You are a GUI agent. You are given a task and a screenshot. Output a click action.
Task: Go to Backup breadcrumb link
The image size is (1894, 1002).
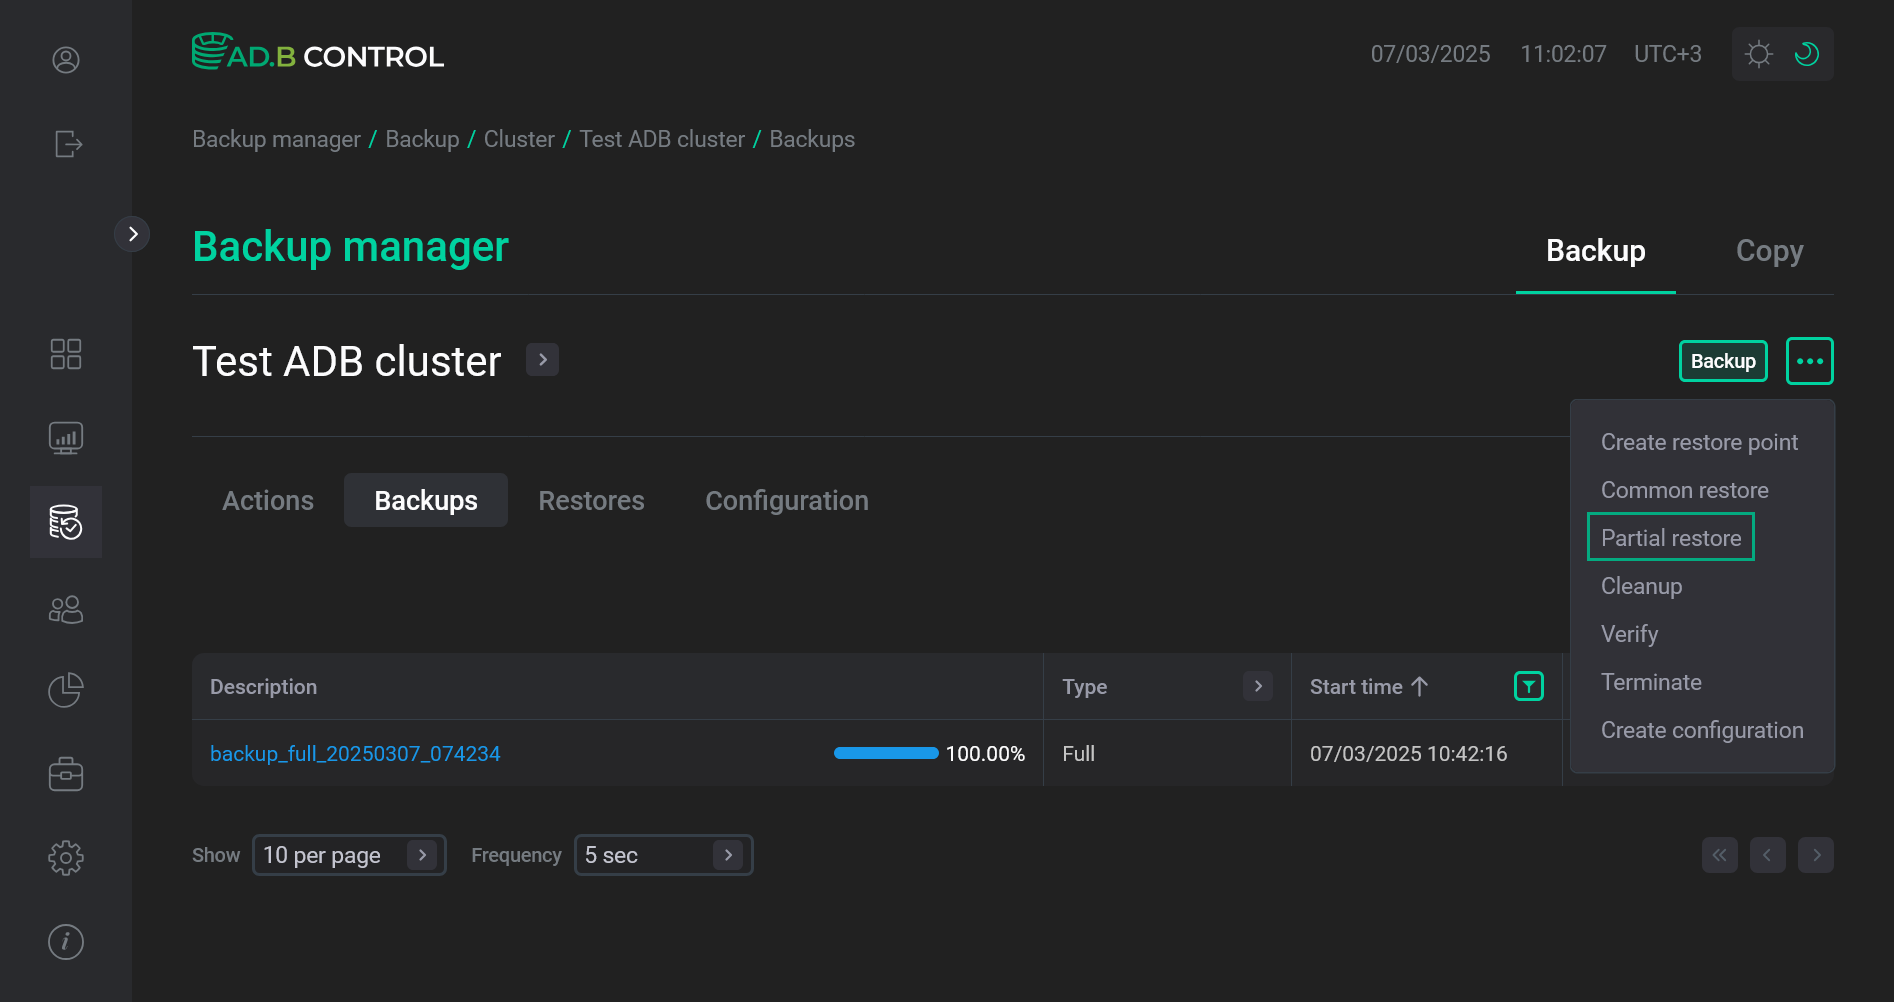[x=422, y=139]
